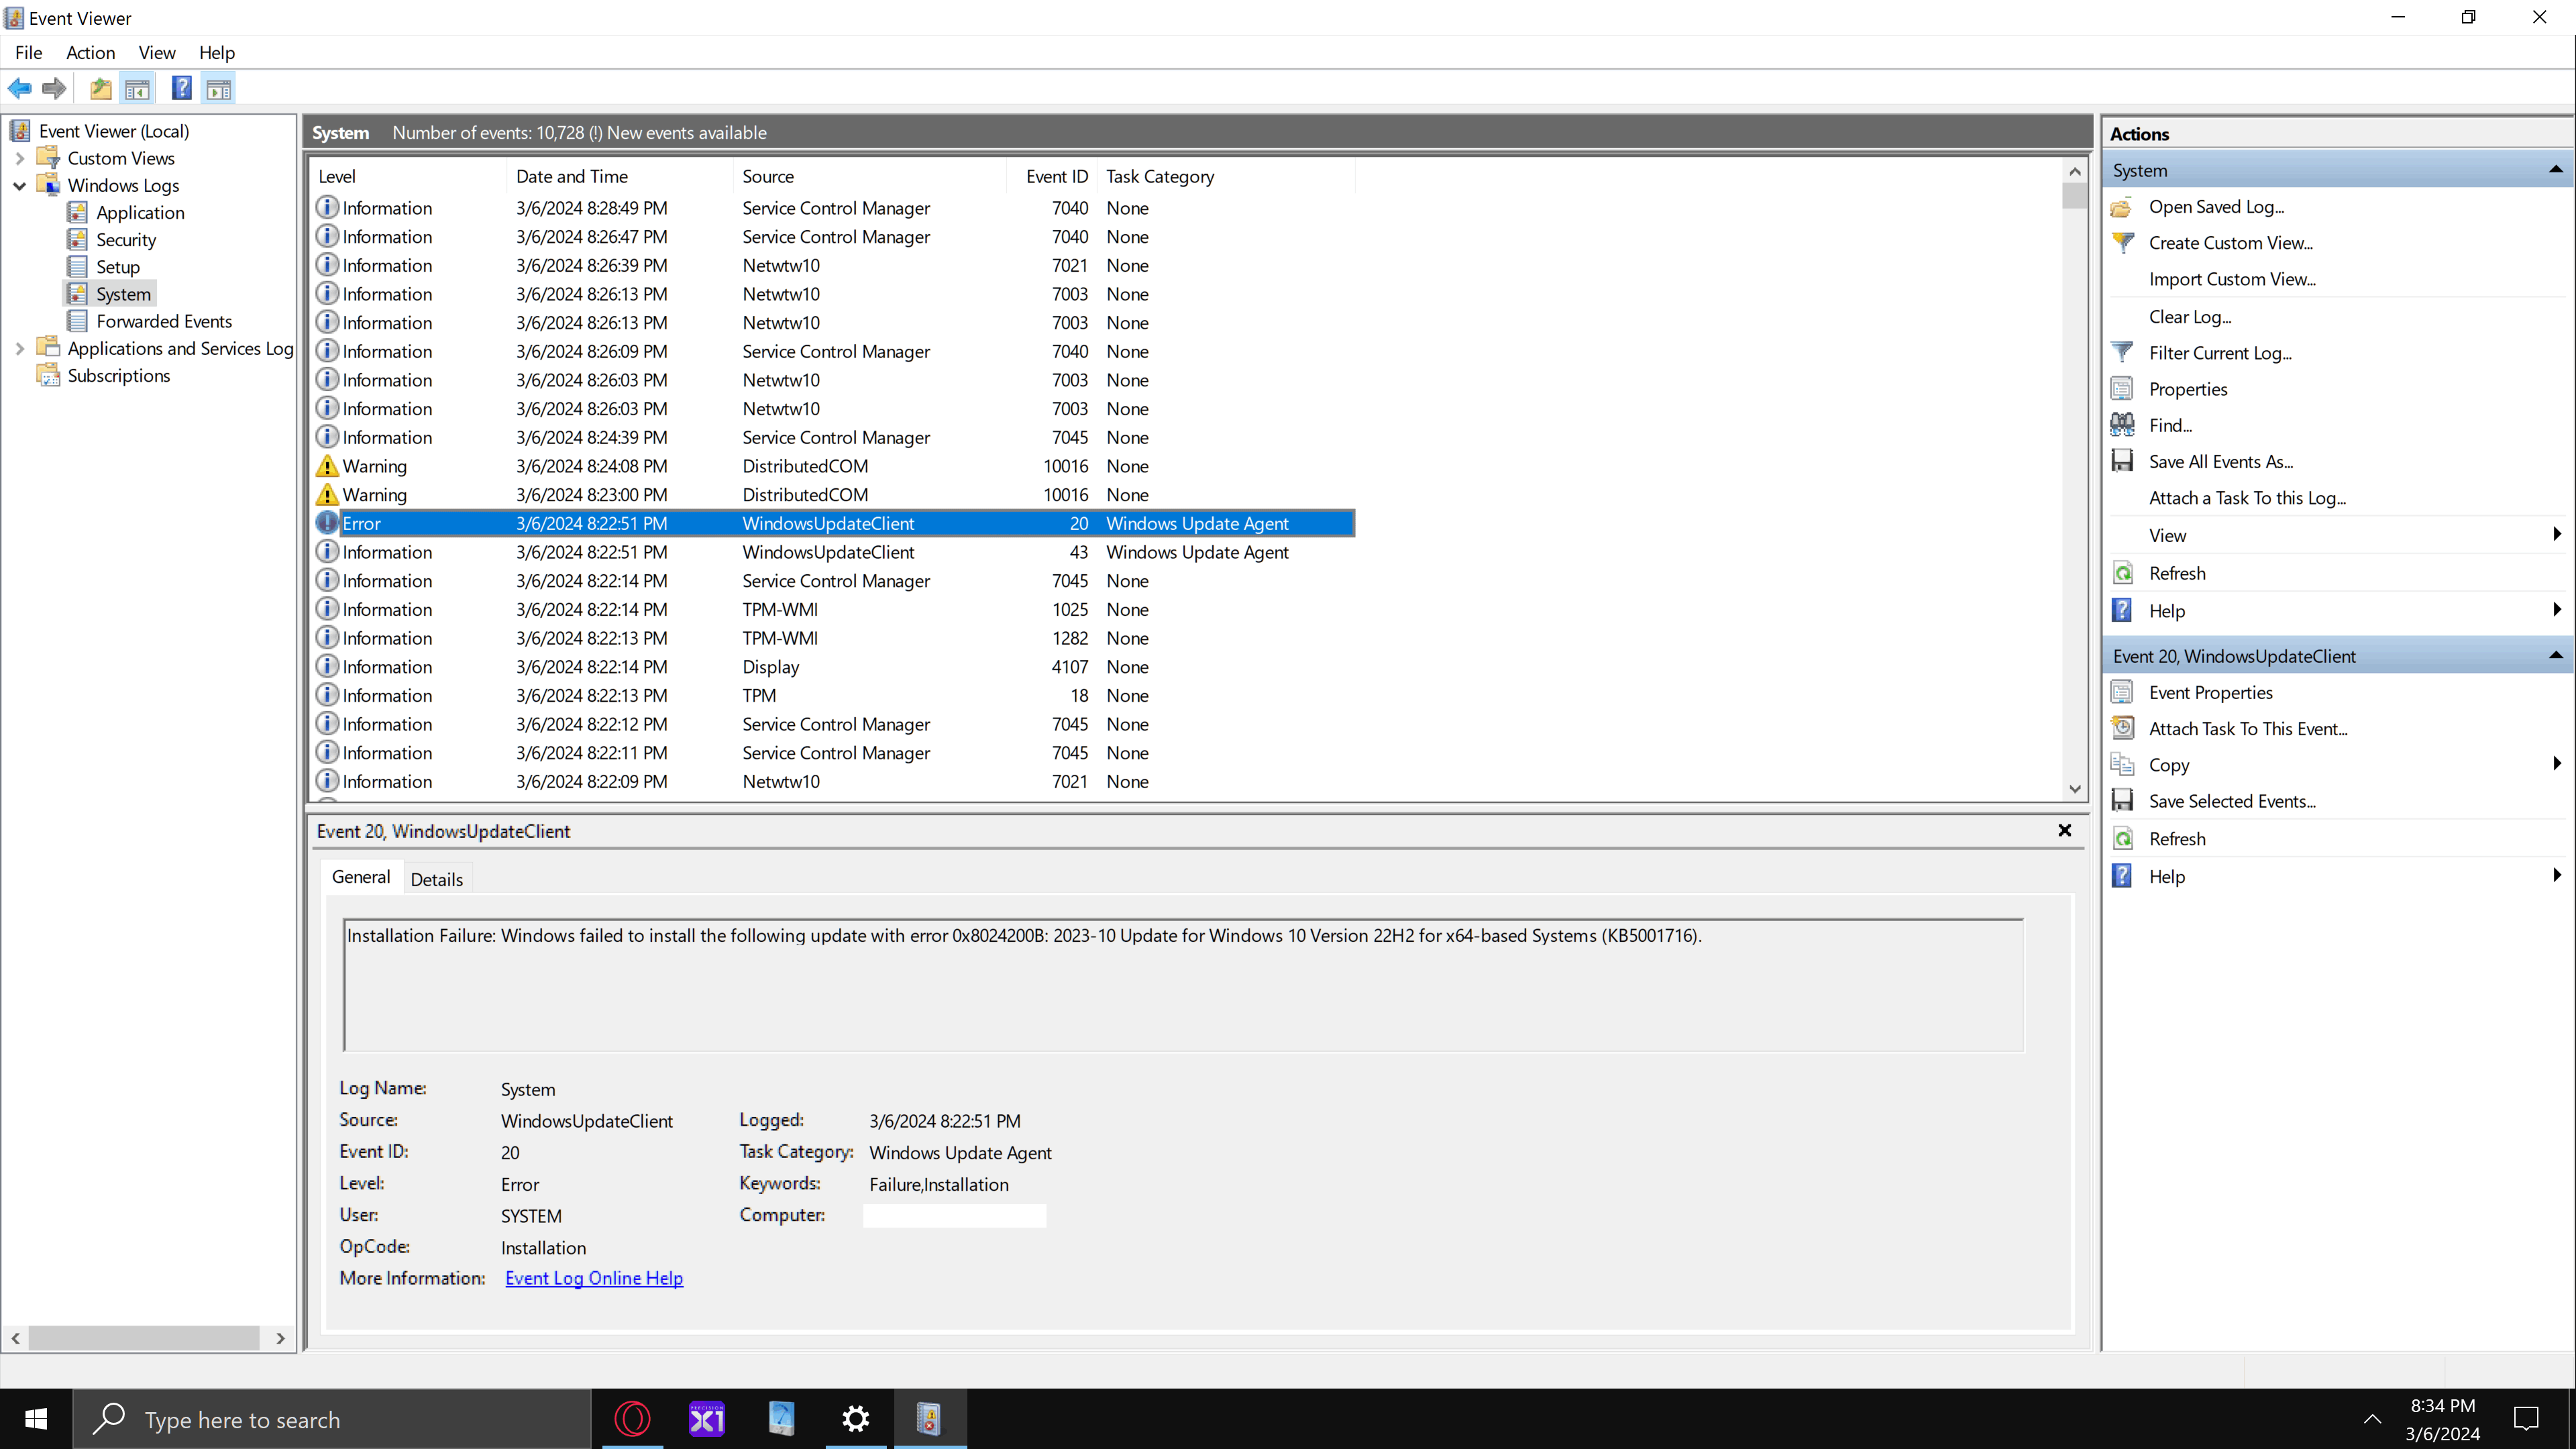Click the Help toolbar icon
The width and height of the screenshot is (2576, 1449).
[x=181, y=89]
